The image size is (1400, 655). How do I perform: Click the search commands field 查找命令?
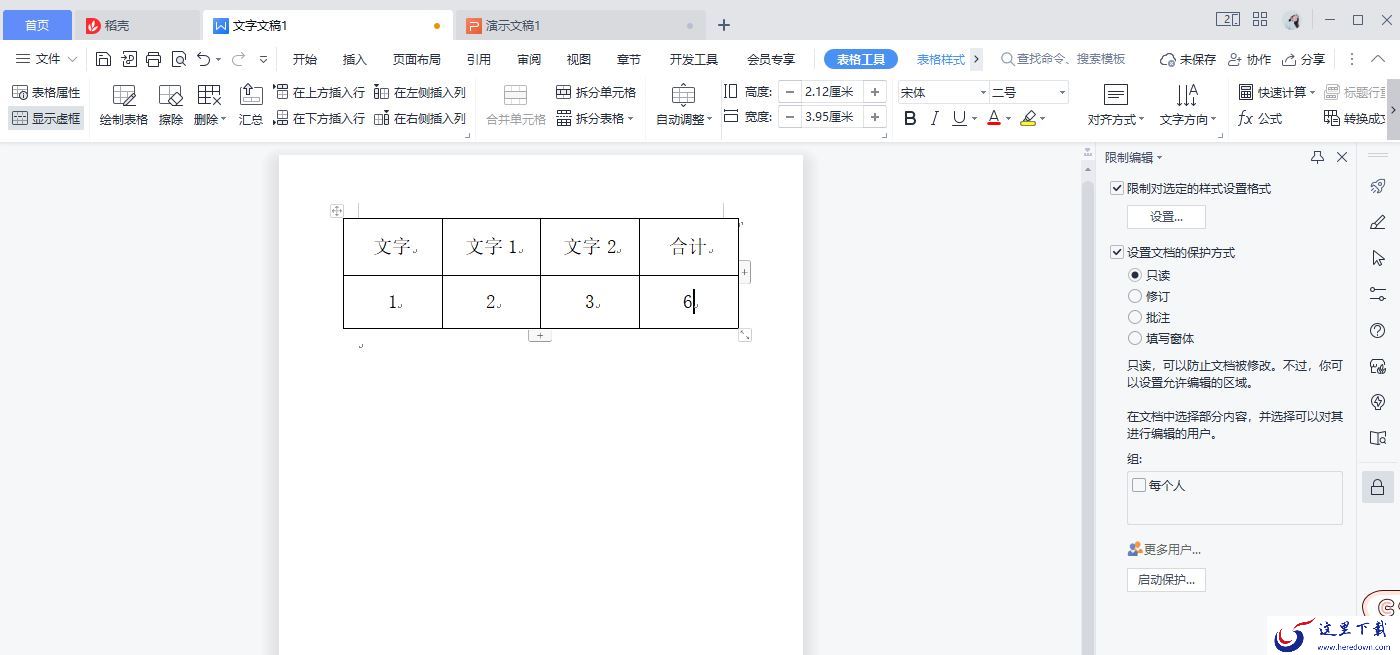tap(1063, 59)
